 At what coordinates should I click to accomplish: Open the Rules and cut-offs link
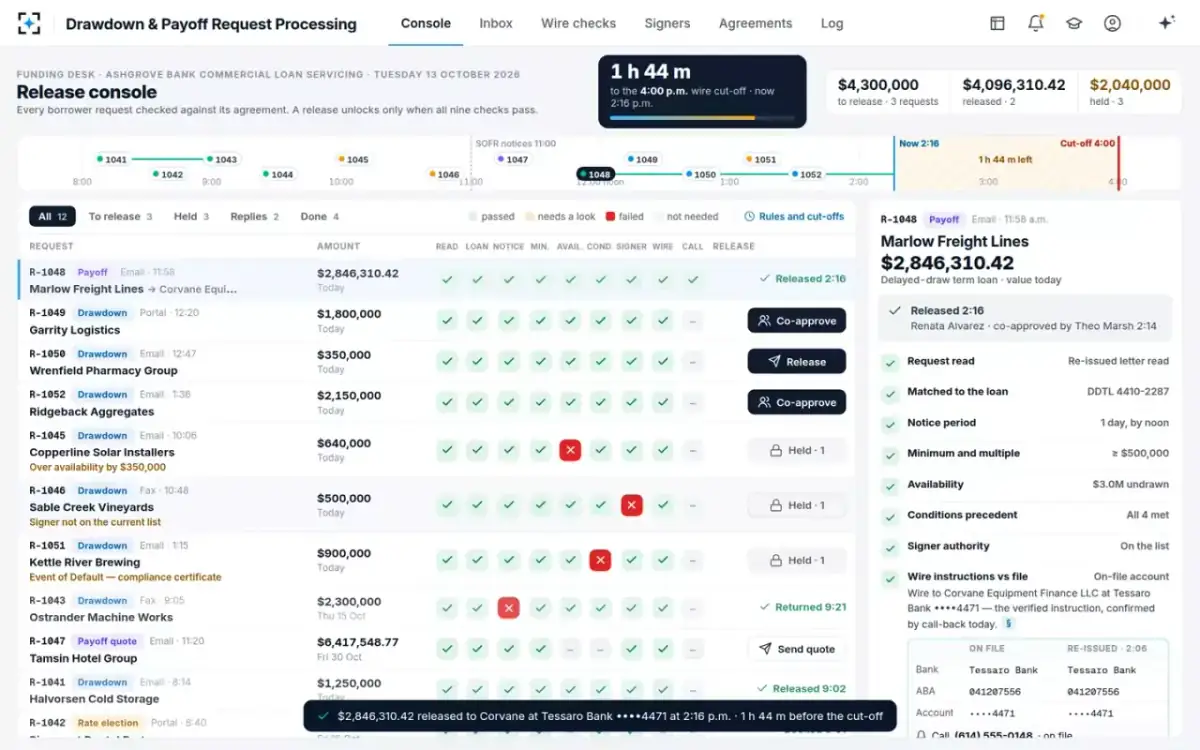tap(794, 216)
